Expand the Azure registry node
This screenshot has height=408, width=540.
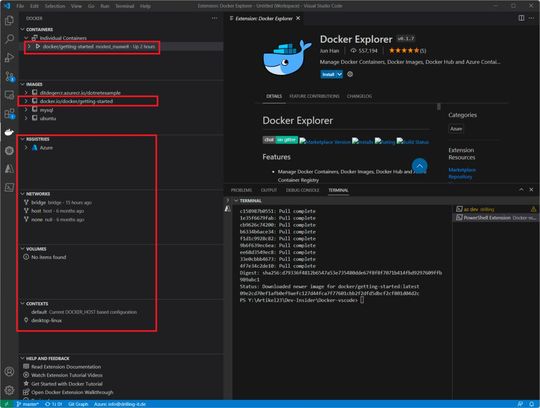coord(26,148)
